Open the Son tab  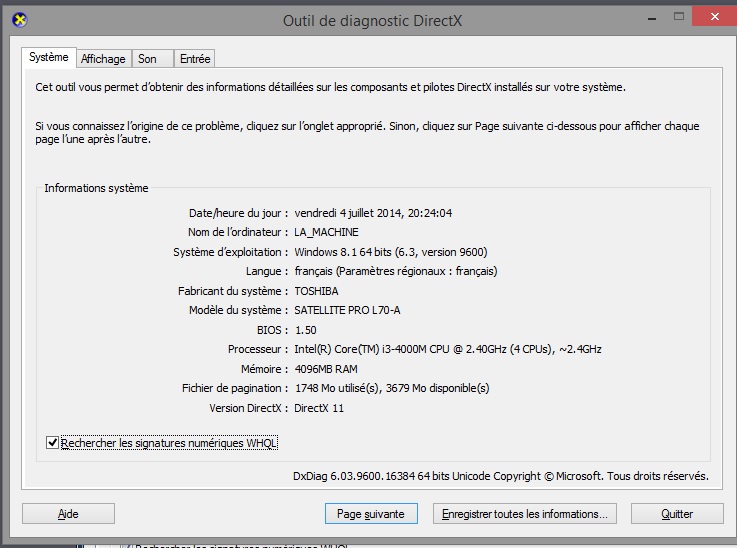153,59
